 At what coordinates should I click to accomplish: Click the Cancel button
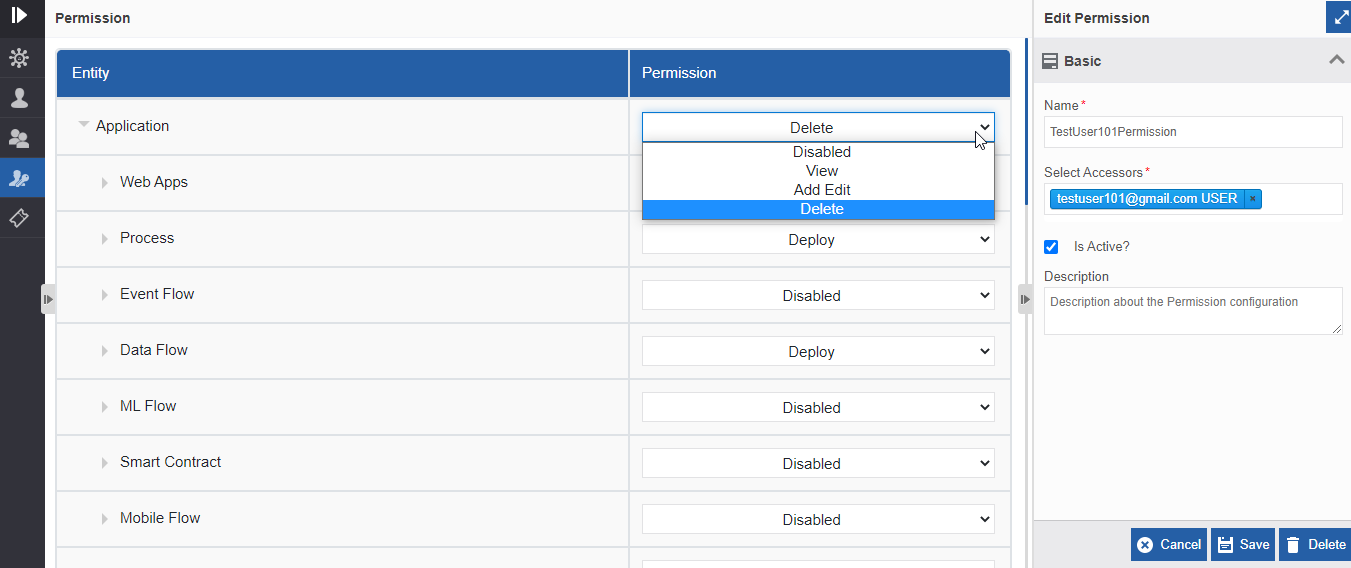[1169, 545]
